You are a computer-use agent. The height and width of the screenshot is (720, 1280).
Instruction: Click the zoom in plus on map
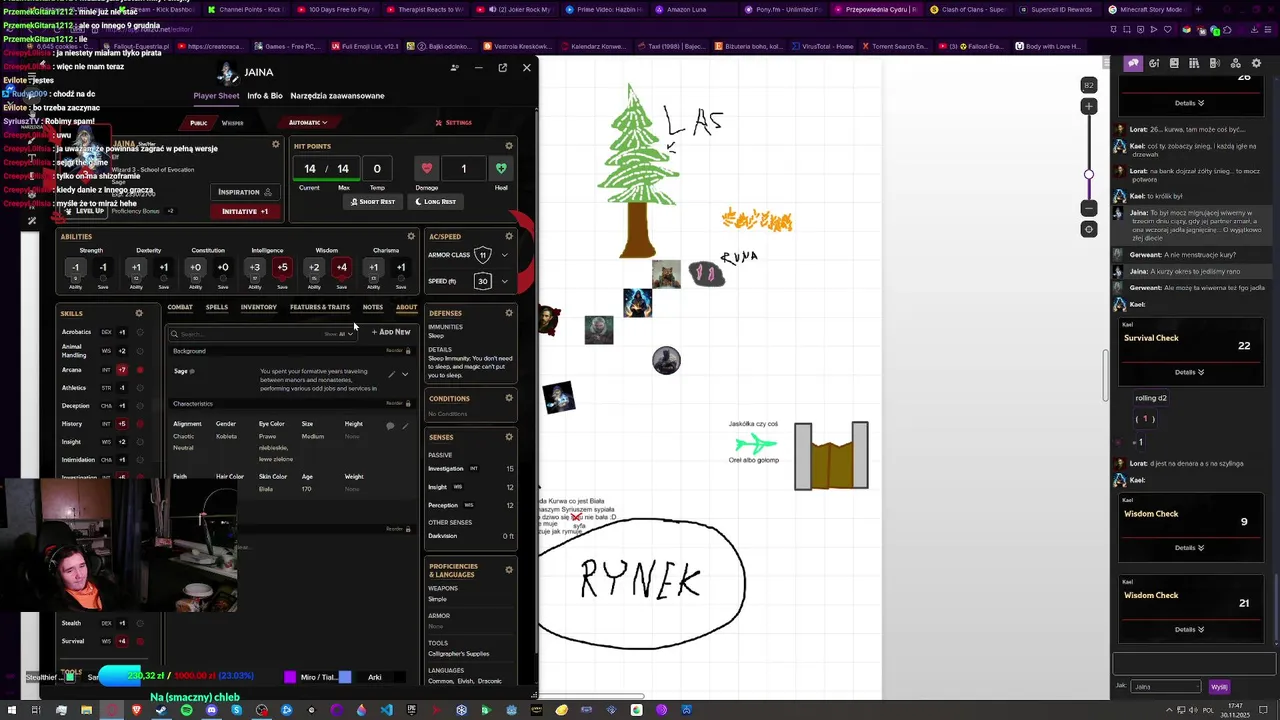1089,106
